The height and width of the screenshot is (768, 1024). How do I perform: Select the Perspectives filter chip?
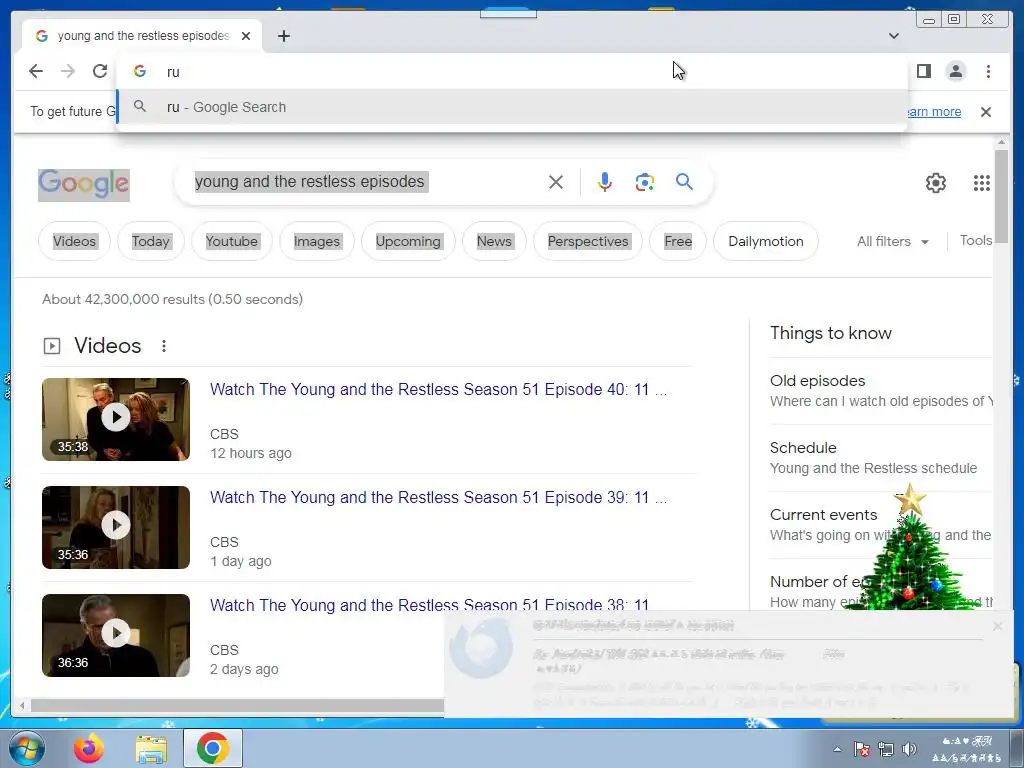click(x=588, y=241)
